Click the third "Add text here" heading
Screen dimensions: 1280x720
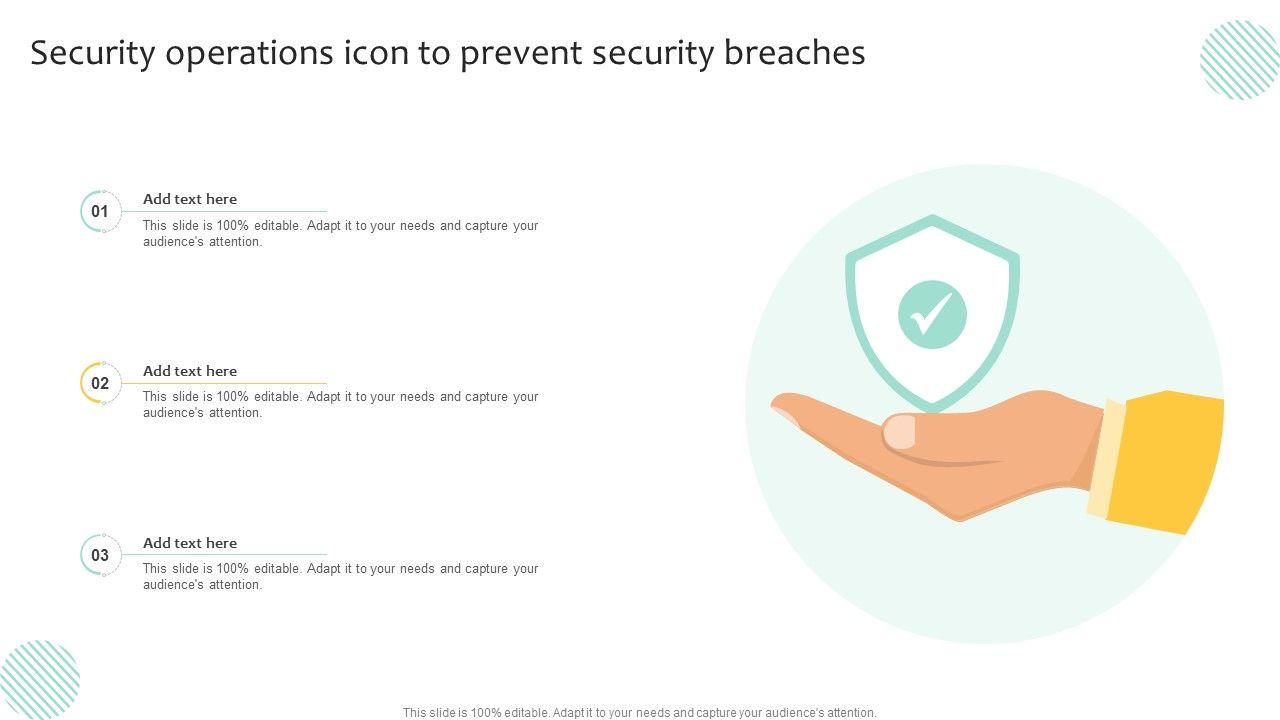[190, 543]
